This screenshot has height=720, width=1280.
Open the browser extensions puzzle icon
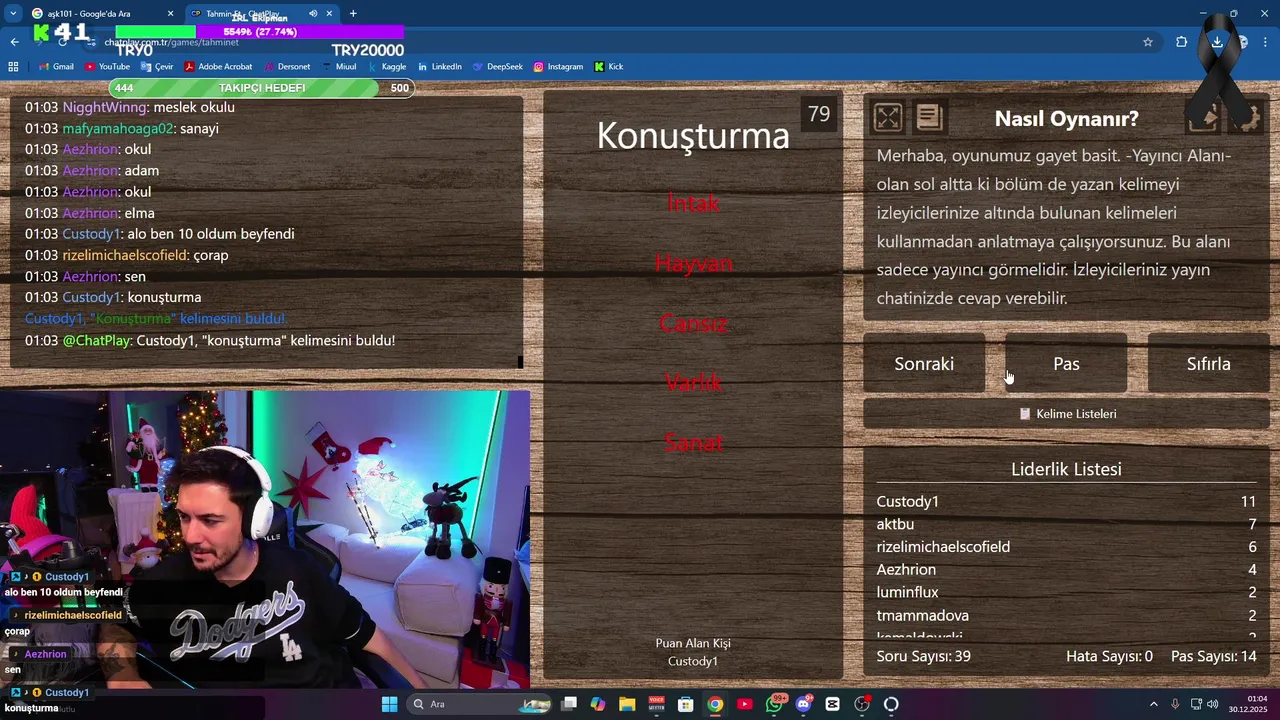[x=1182, y=42]
